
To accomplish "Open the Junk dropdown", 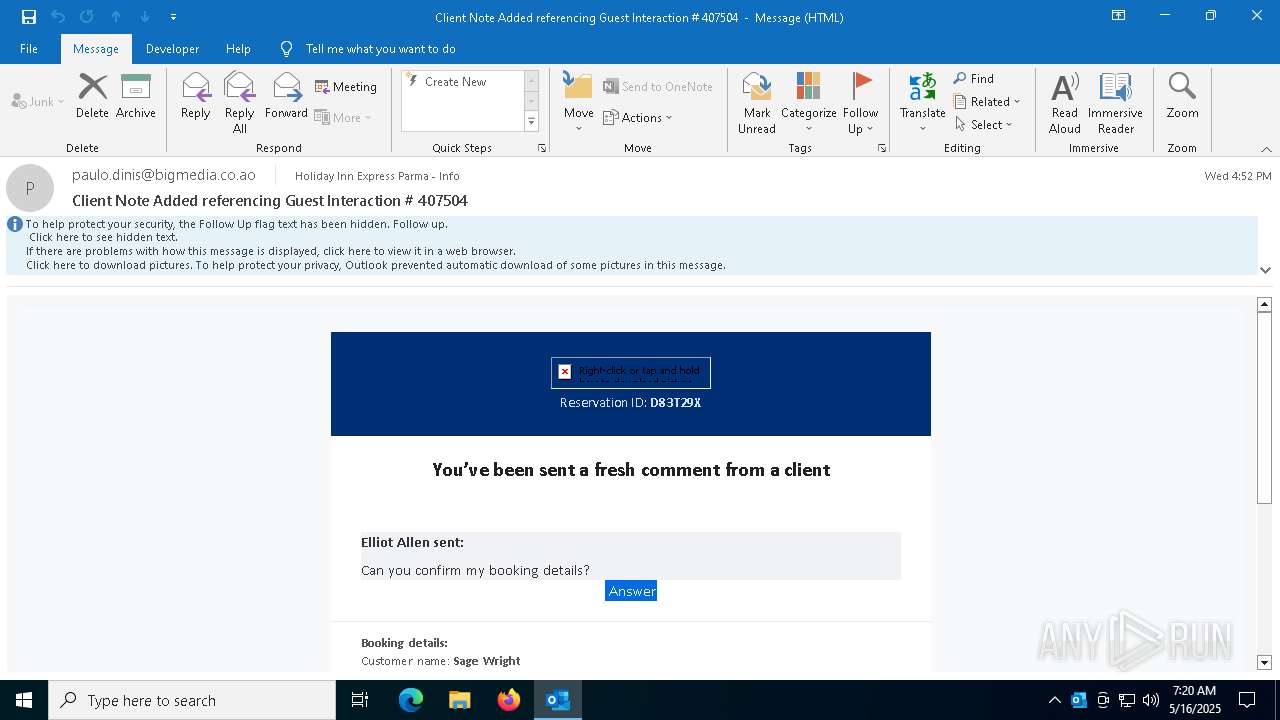I will 38,101.
